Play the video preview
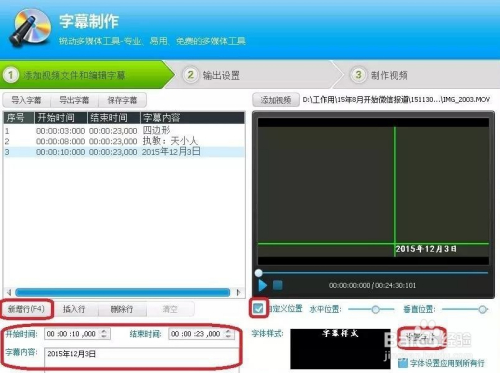500x373 pixels. (263, 285)
